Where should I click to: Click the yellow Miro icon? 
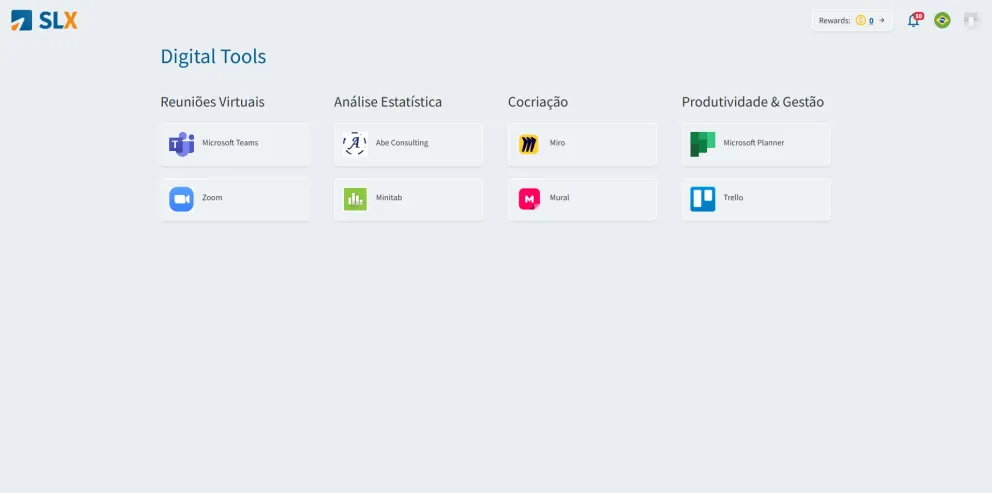[x=529, y=144]
